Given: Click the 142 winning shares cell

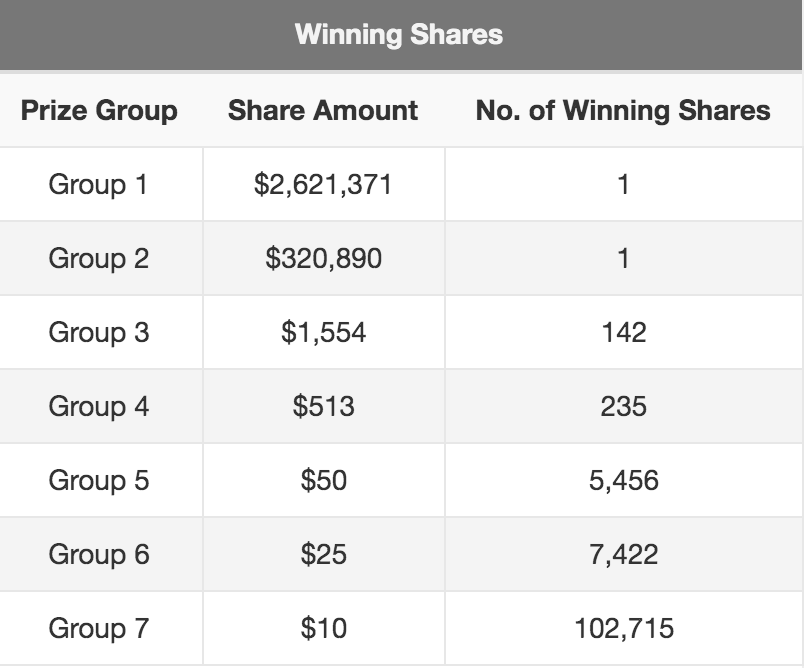Looking at the screenshot, I should point(624,332).
